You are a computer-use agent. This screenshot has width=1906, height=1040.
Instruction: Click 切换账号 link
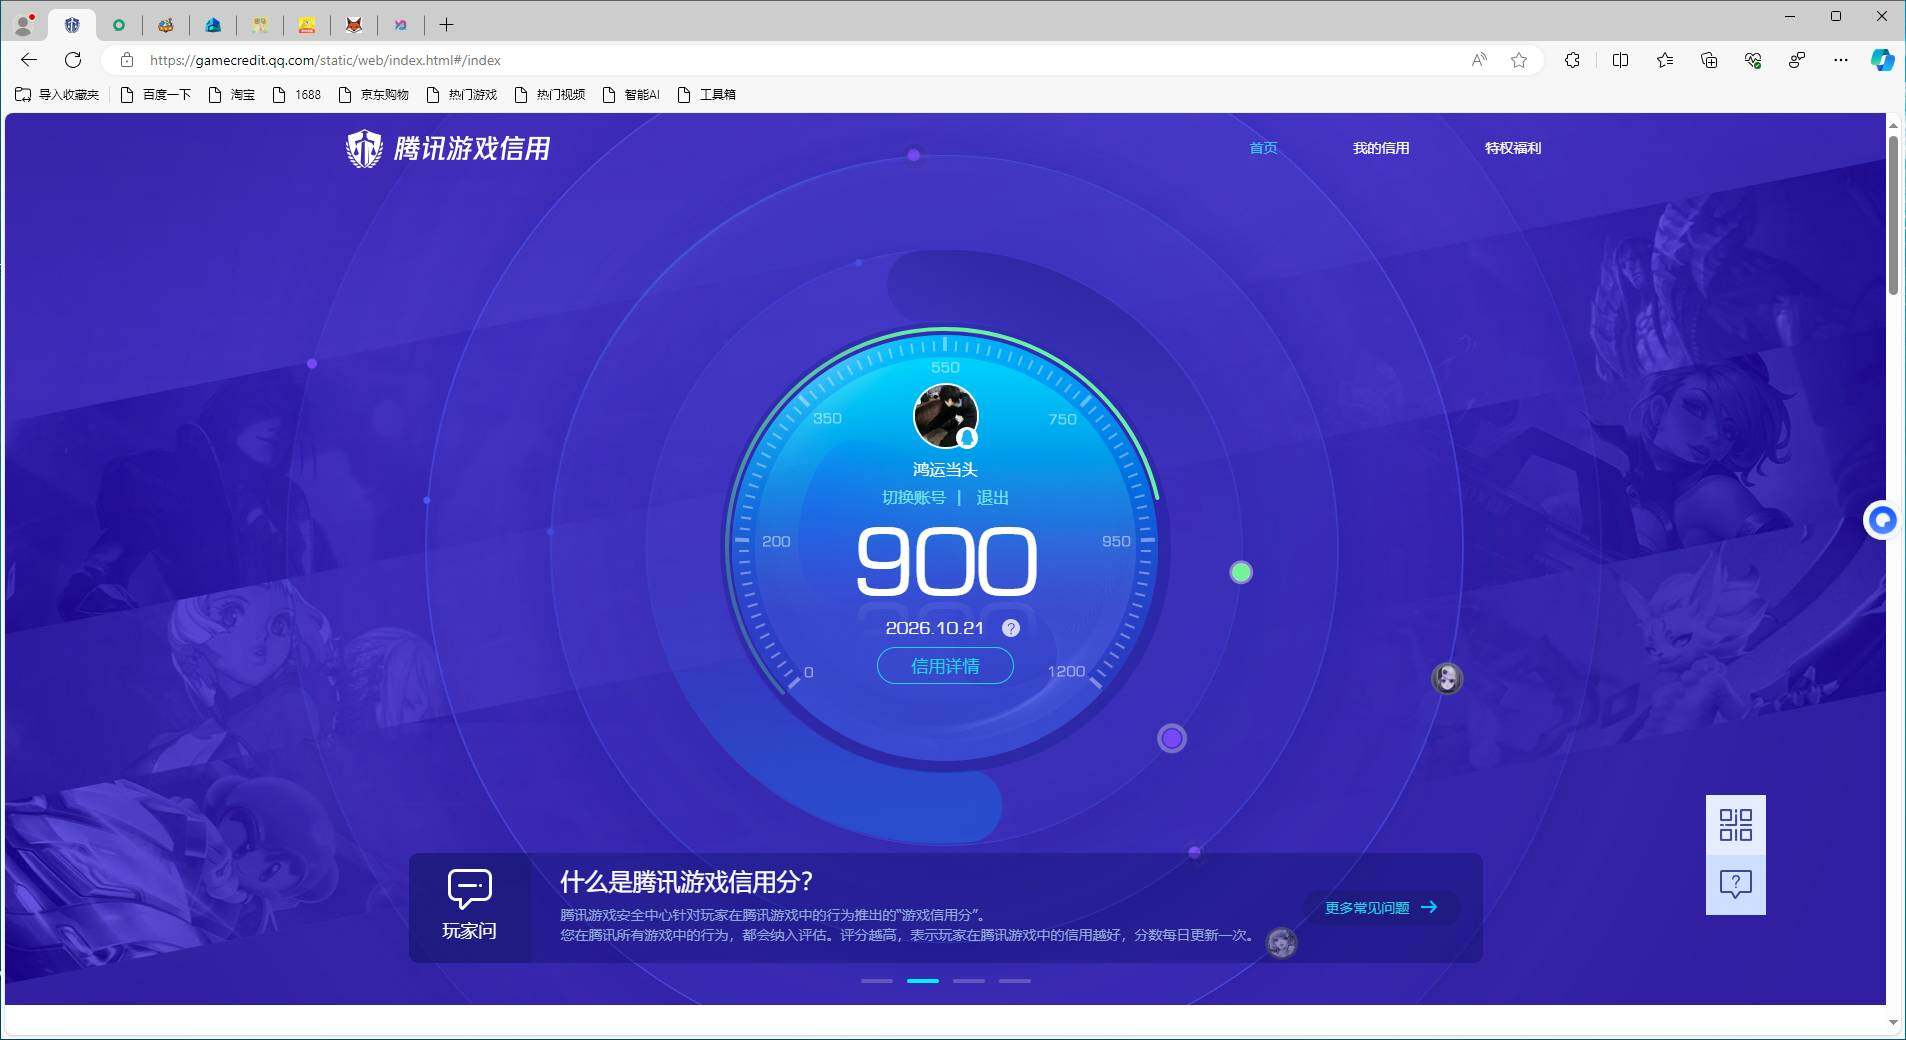913,498
